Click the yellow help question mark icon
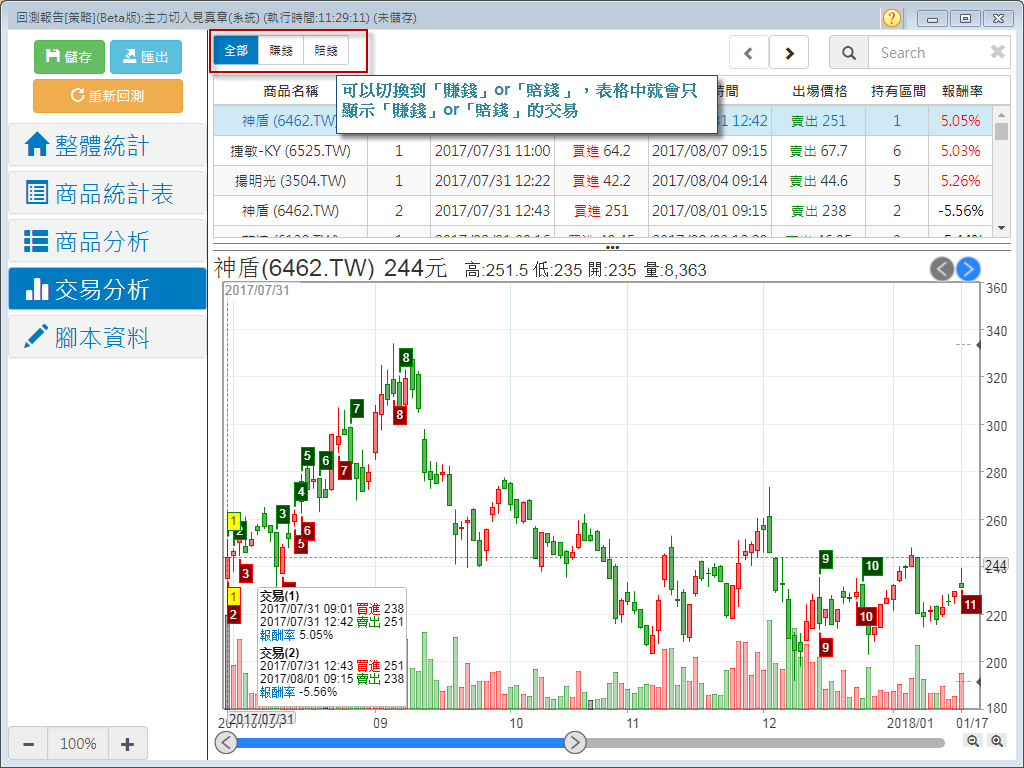 pos(892,18)
